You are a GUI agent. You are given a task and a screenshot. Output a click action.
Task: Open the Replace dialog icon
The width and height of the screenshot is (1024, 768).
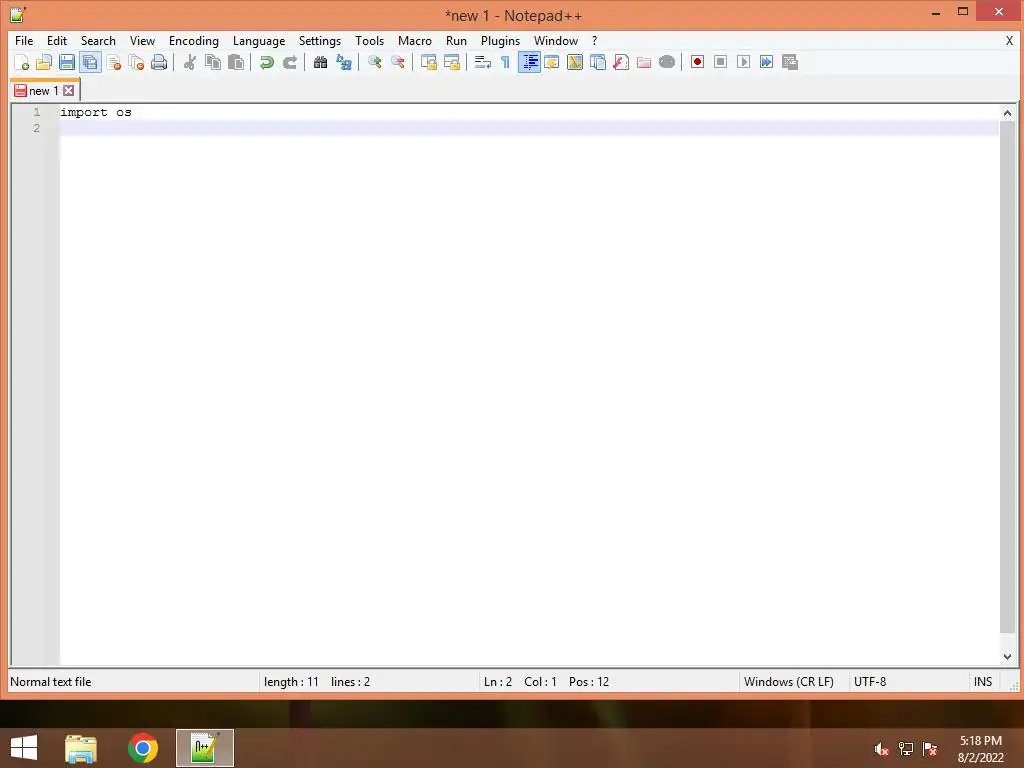coord(344,62)
